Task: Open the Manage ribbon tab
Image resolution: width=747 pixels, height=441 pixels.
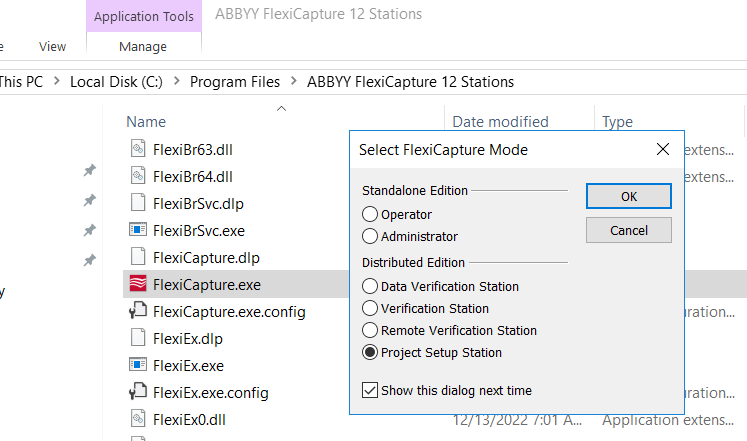Action: 143,47
